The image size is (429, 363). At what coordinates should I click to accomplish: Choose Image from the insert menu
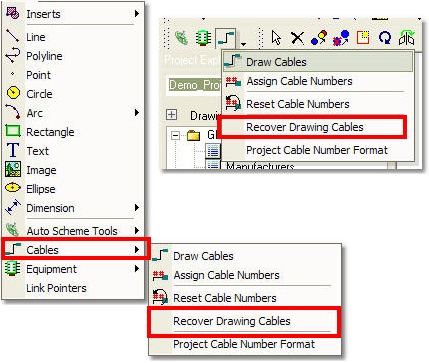(x=73, y=170)
